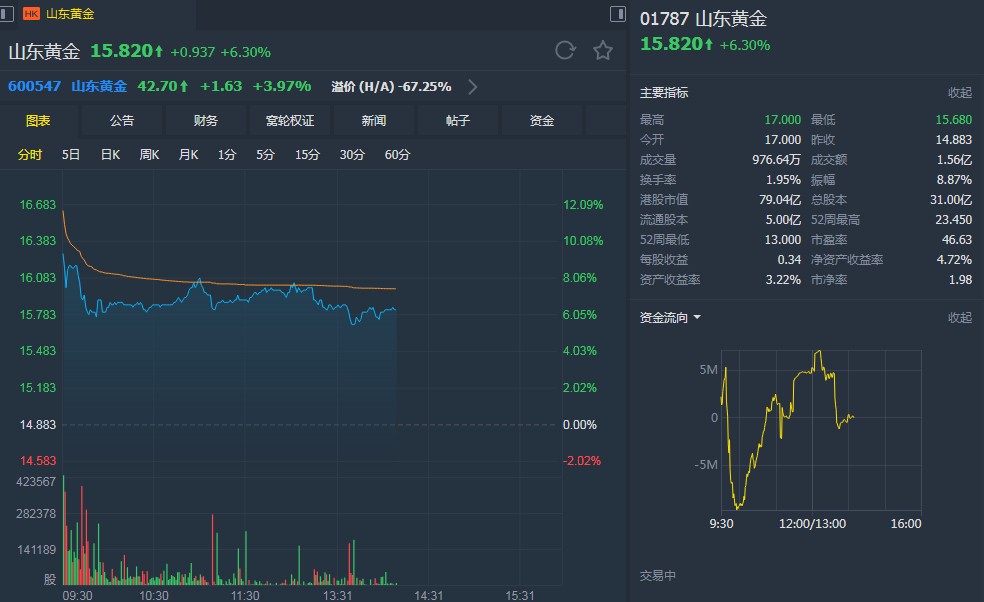Toggle the right panel layout icon
The width and height of the screenshot is (984, 602).
pyautogui.click(x=618, y=14)
